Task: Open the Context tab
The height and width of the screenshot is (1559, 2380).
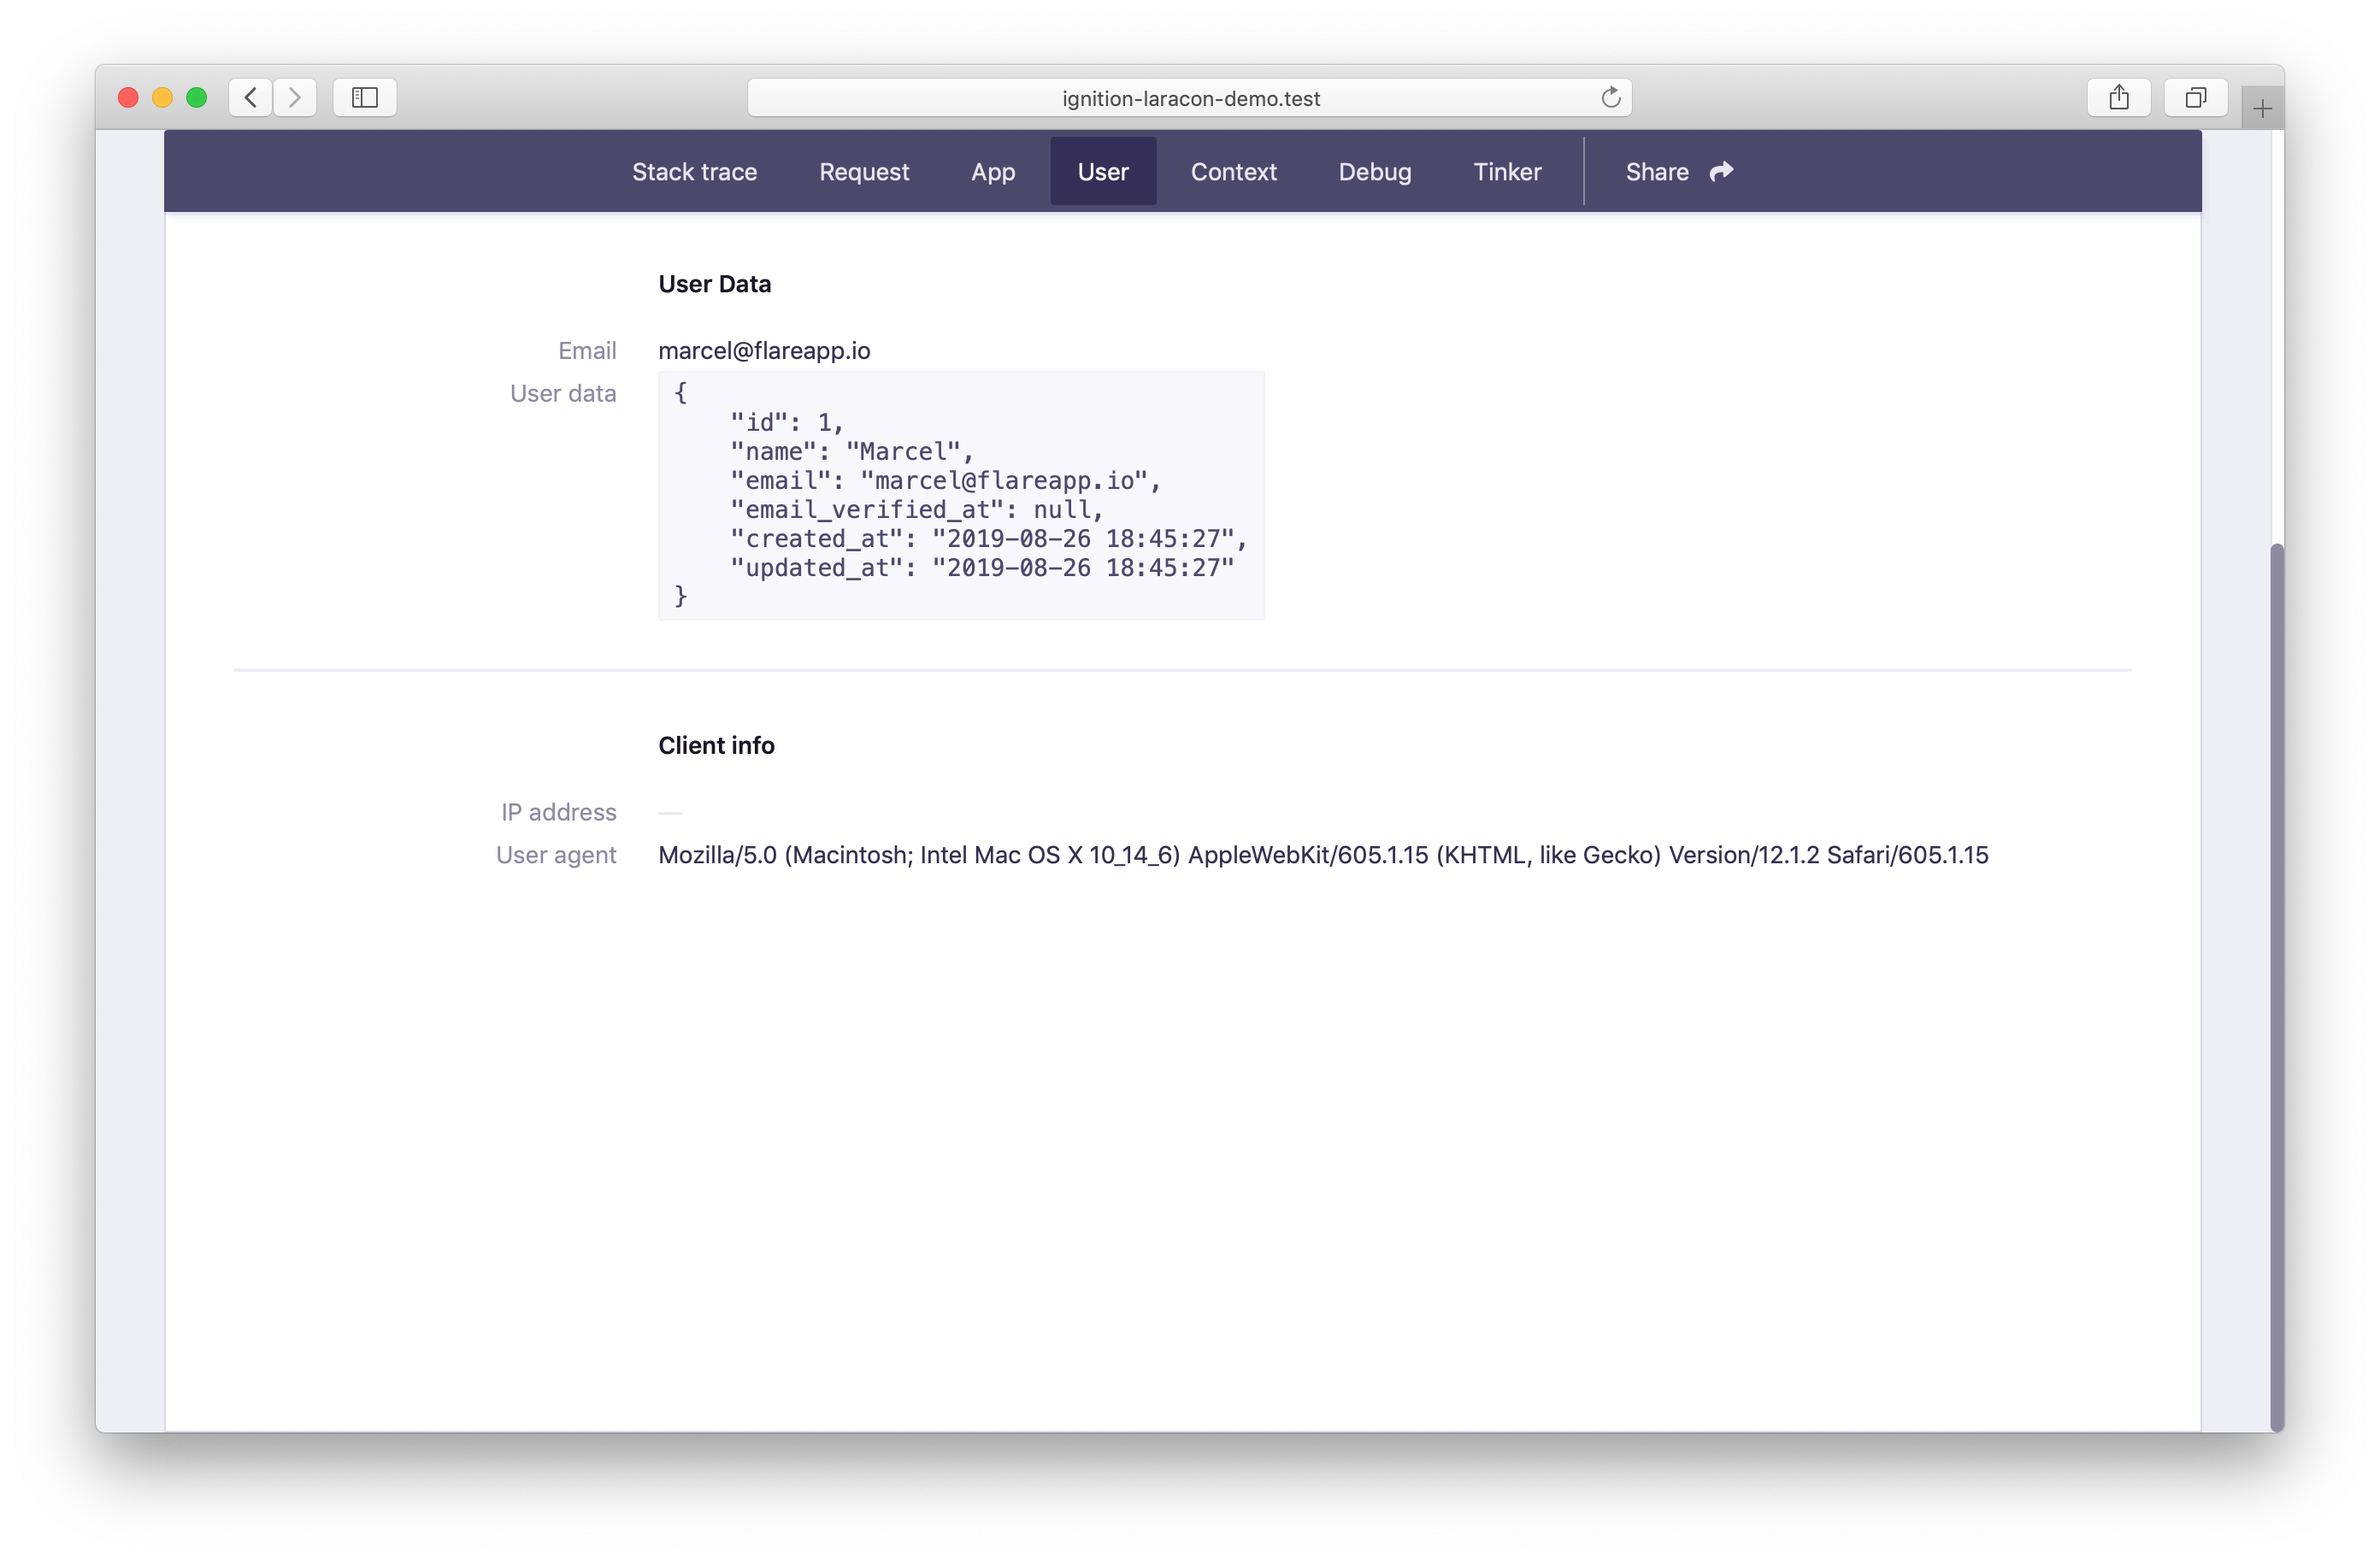Action: 1233,172
